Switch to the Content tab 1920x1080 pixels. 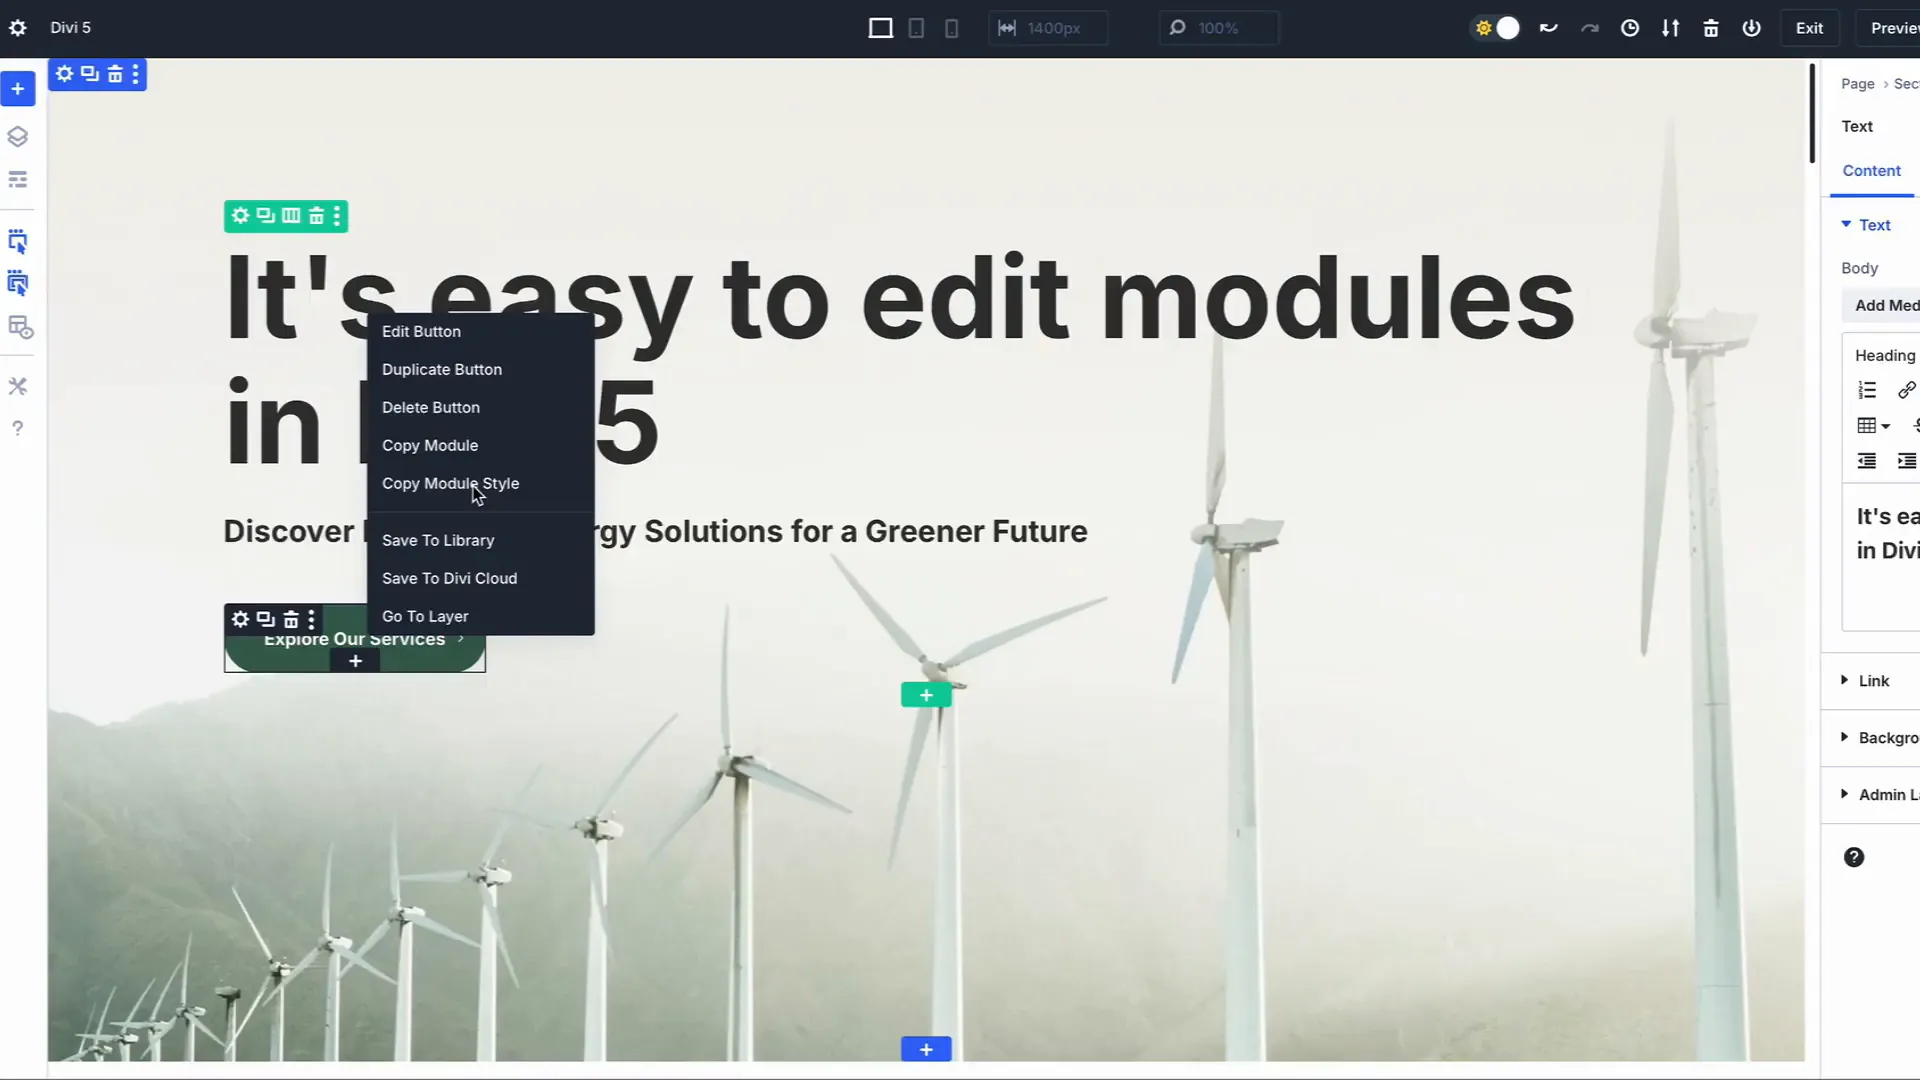pyautogui.click(x=1871, y=170)
